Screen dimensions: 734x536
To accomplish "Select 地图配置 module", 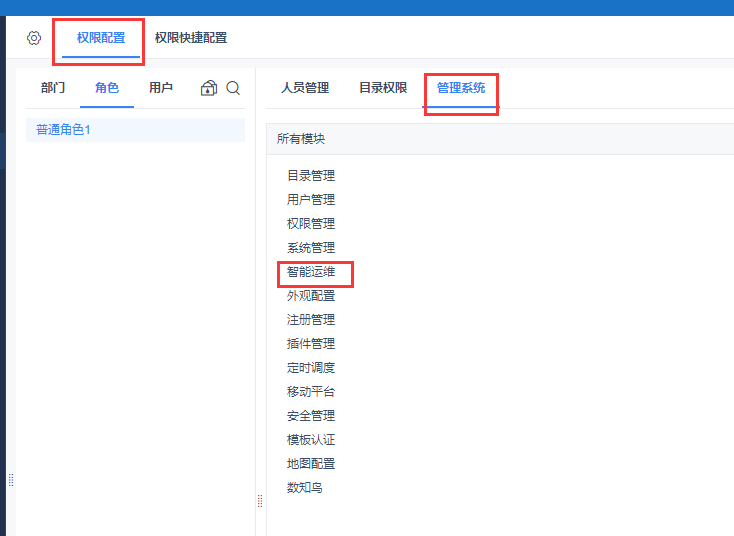I will click(311, 464).
